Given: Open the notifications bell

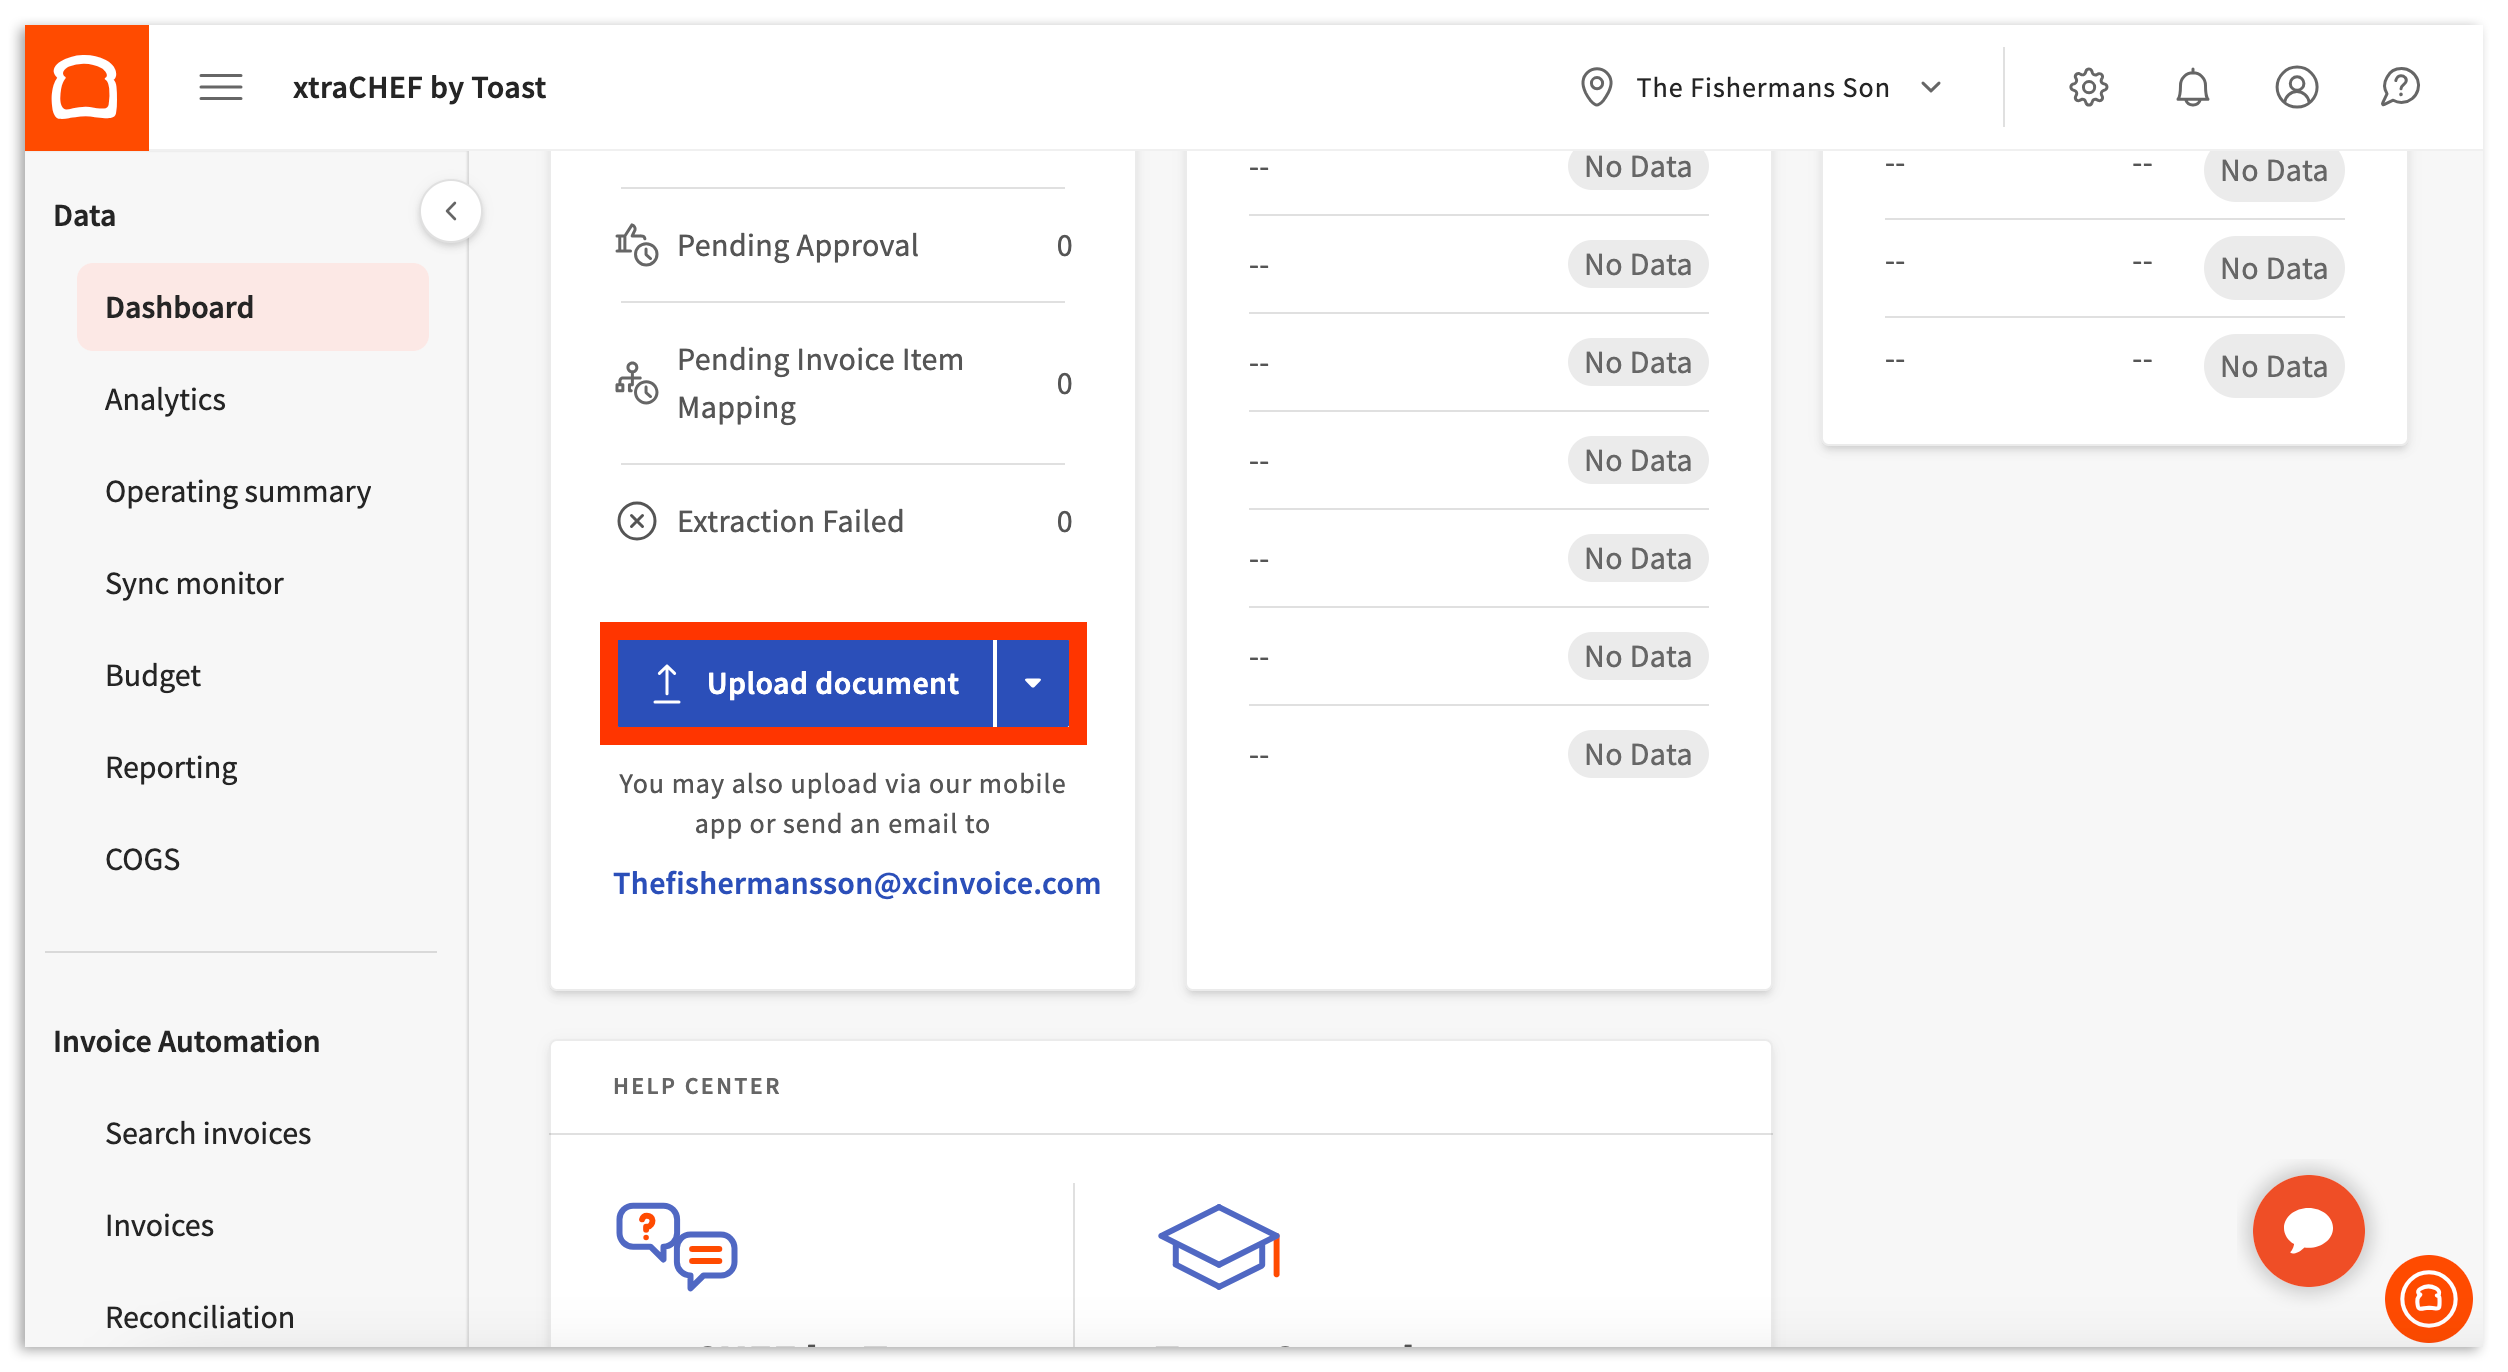Looking at the screenshot, I should (2192, 87).
